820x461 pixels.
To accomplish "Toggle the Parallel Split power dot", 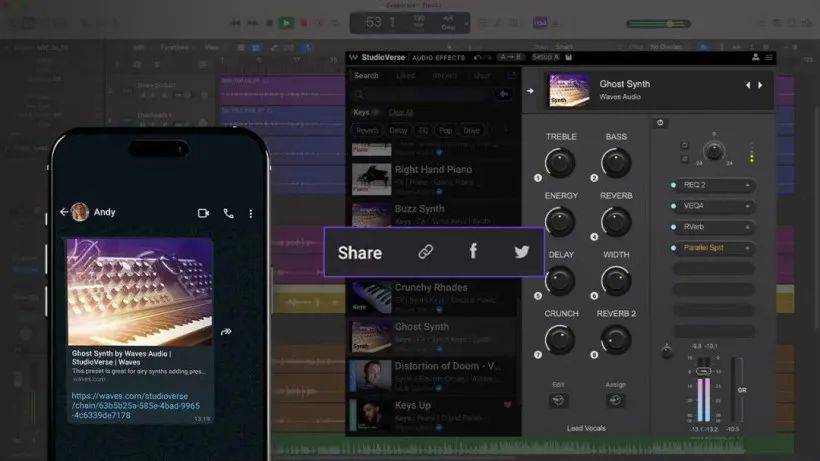I will tap(674, 248).
